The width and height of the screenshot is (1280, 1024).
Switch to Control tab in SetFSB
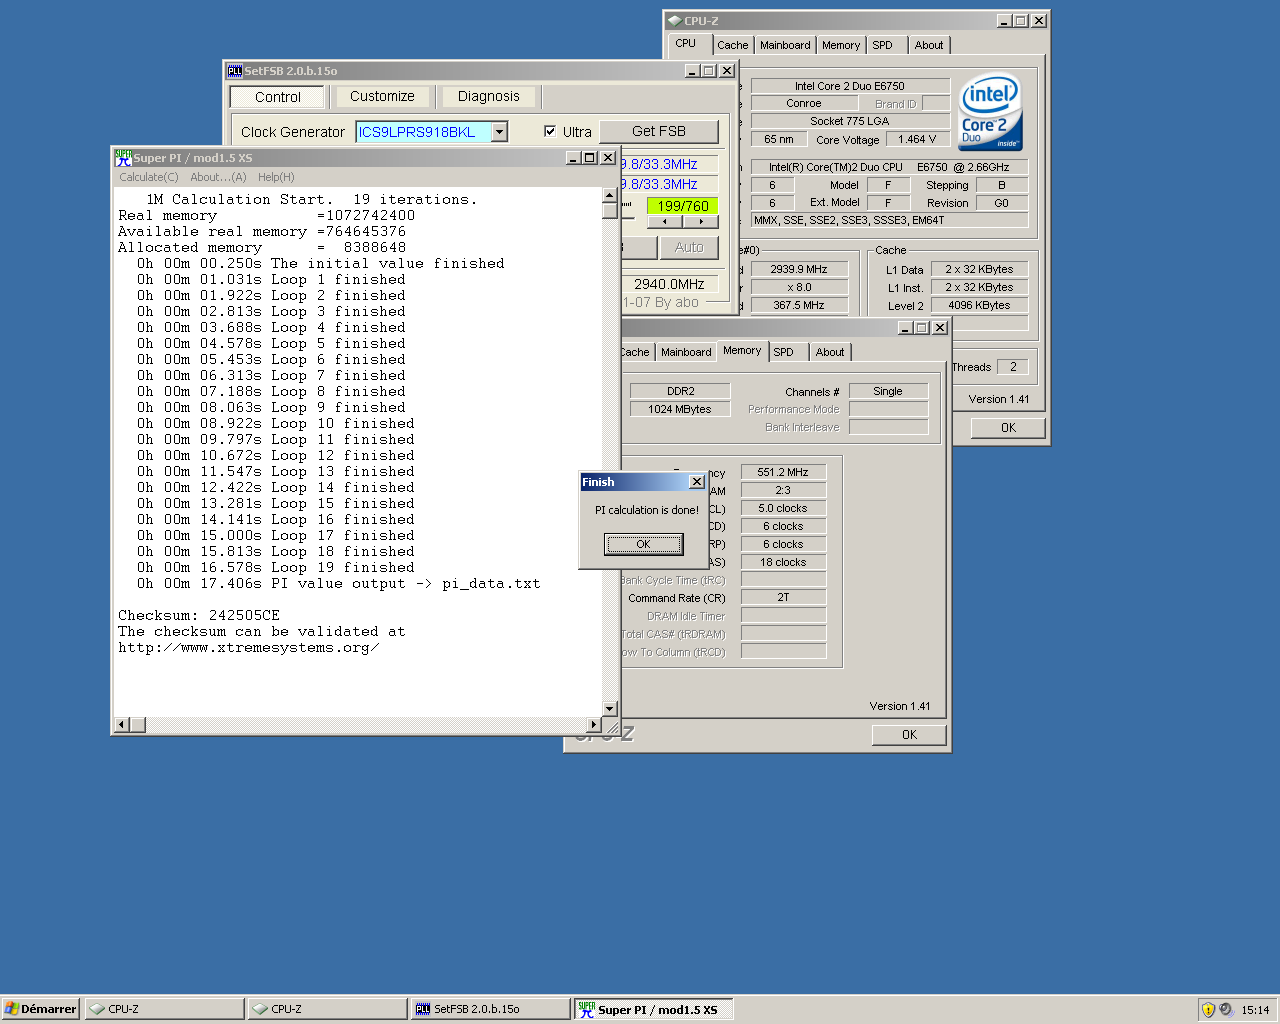click(x=277, y=97)
